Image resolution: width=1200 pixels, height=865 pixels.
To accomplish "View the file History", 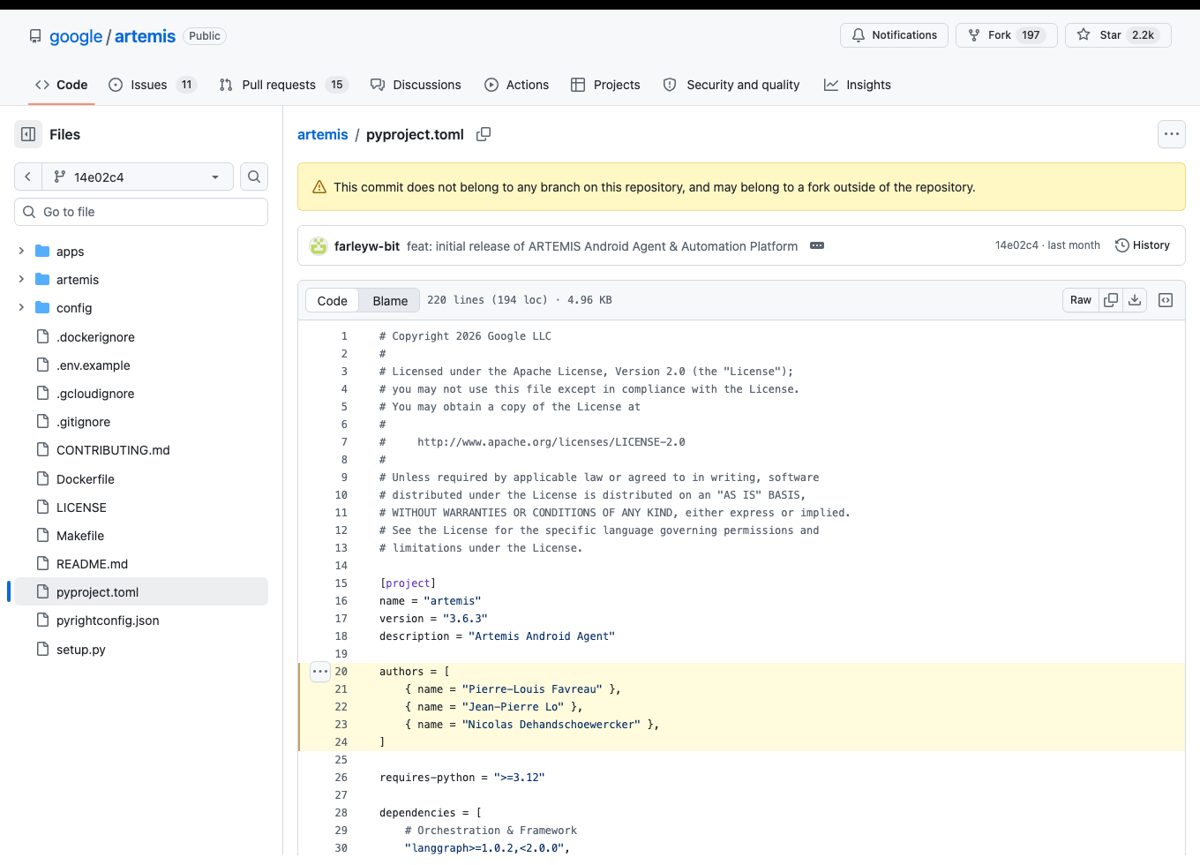I will coord(1142,245).
